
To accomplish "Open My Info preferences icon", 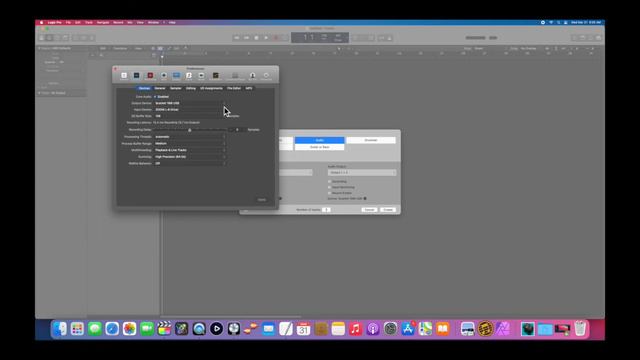I will [x=252, y=76].
